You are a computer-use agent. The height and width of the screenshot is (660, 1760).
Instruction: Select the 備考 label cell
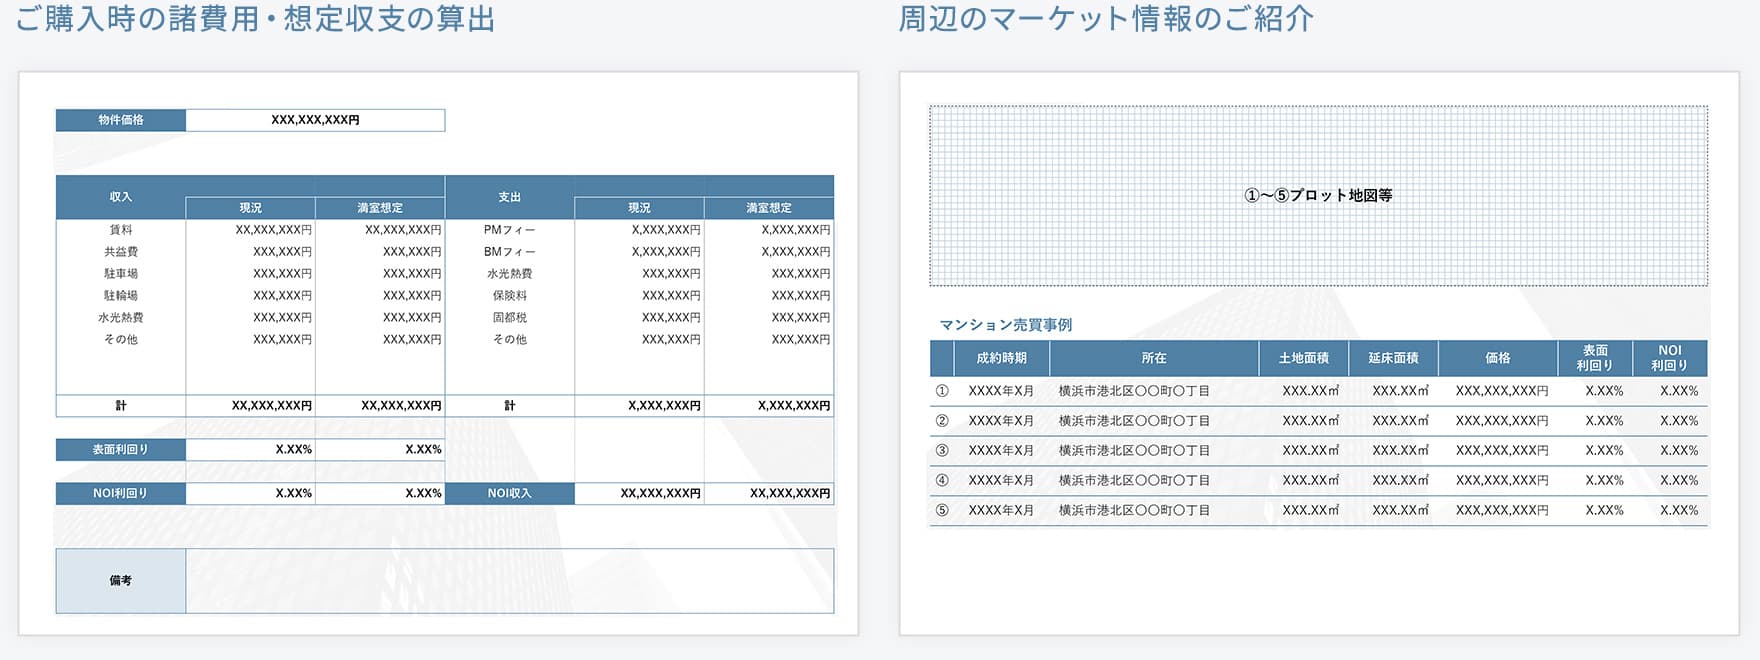point(121,581)
